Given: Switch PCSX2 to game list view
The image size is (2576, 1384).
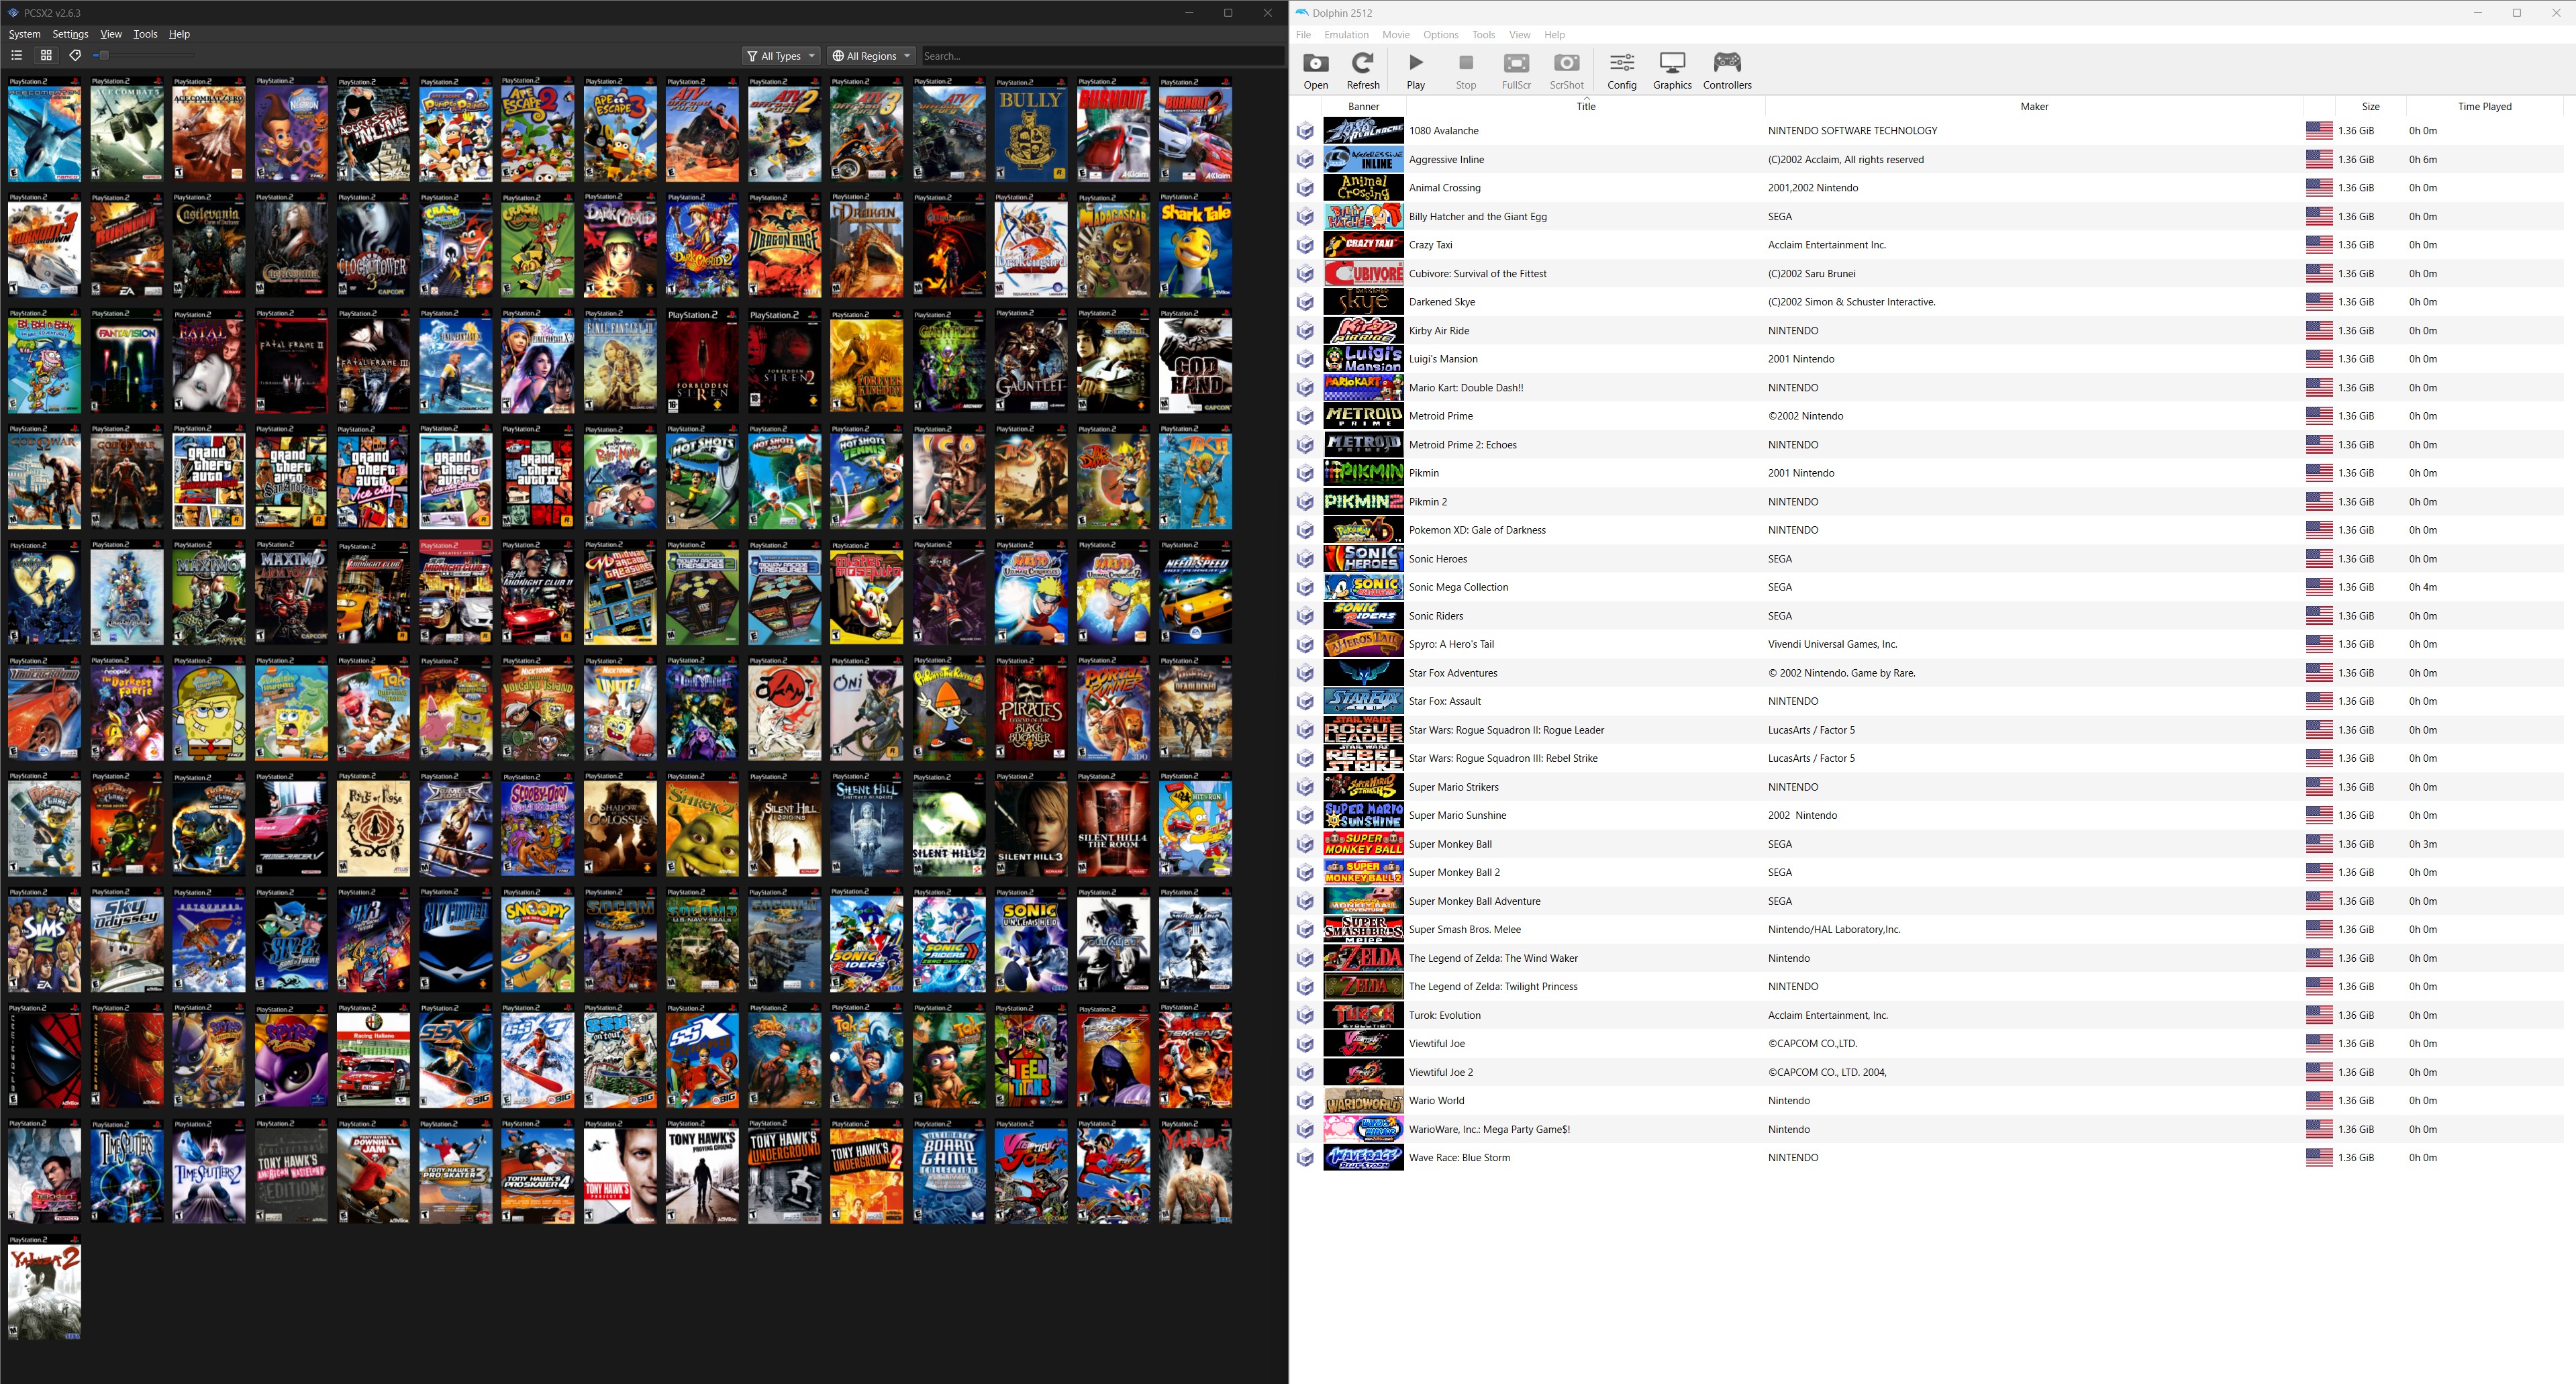Looking at the screenshot, I should (16, 56).
